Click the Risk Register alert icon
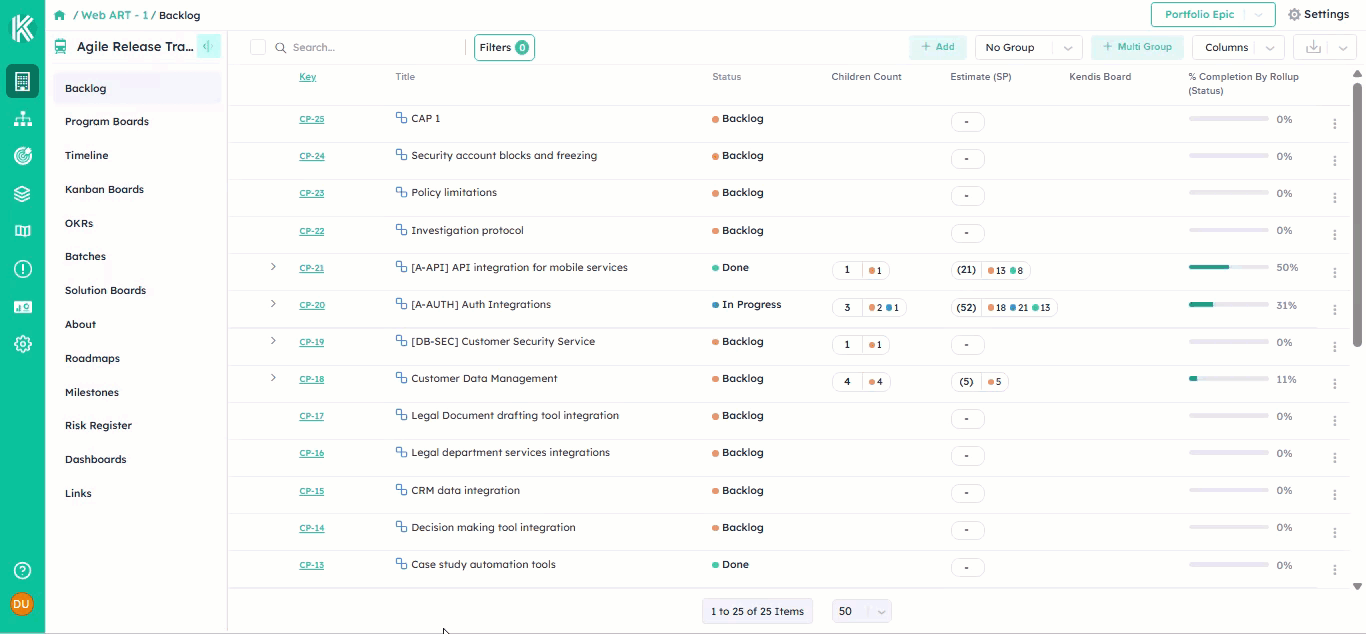This screenshot has height=634, width=1366. click(x=22, y=267)
